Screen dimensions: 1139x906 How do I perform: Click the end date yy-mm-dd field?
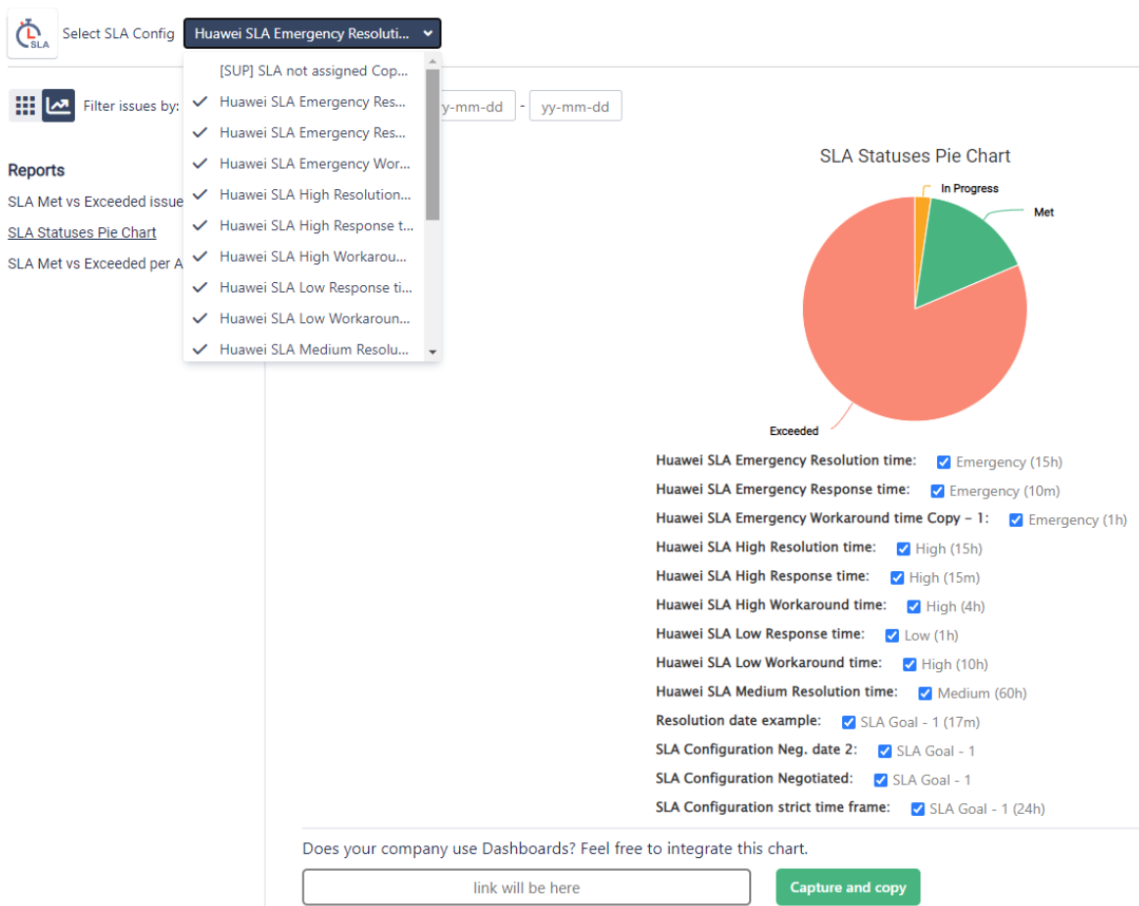point(575,106)
